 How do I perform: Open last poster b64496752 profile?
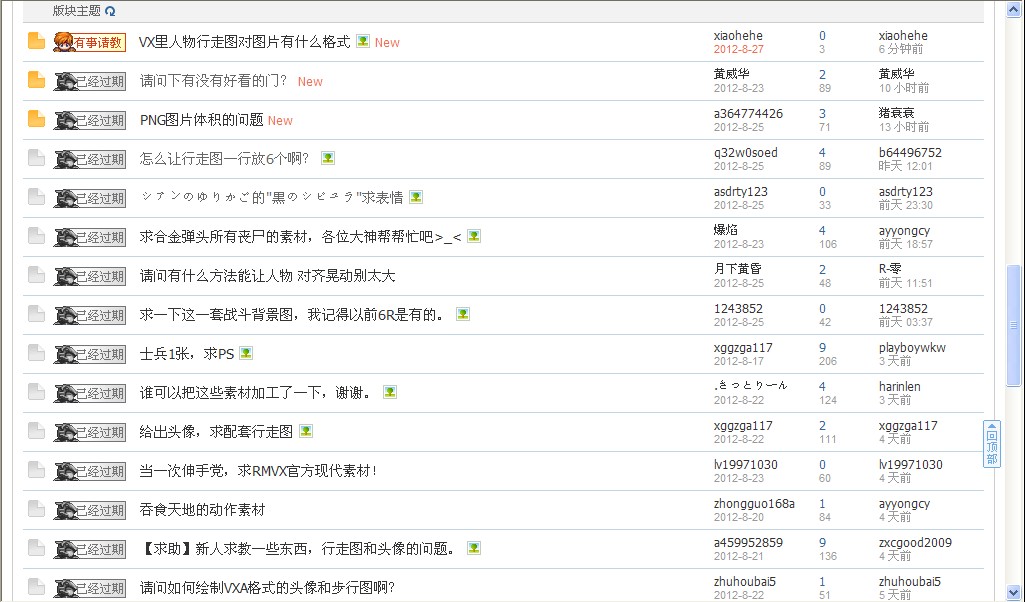coord(910,153)
